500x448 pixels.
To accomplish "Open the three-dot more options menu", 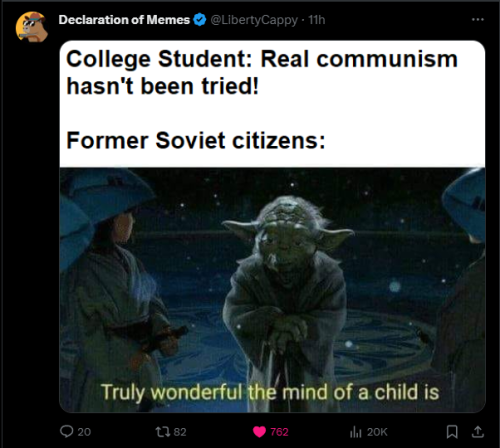I will pos(478,20).
